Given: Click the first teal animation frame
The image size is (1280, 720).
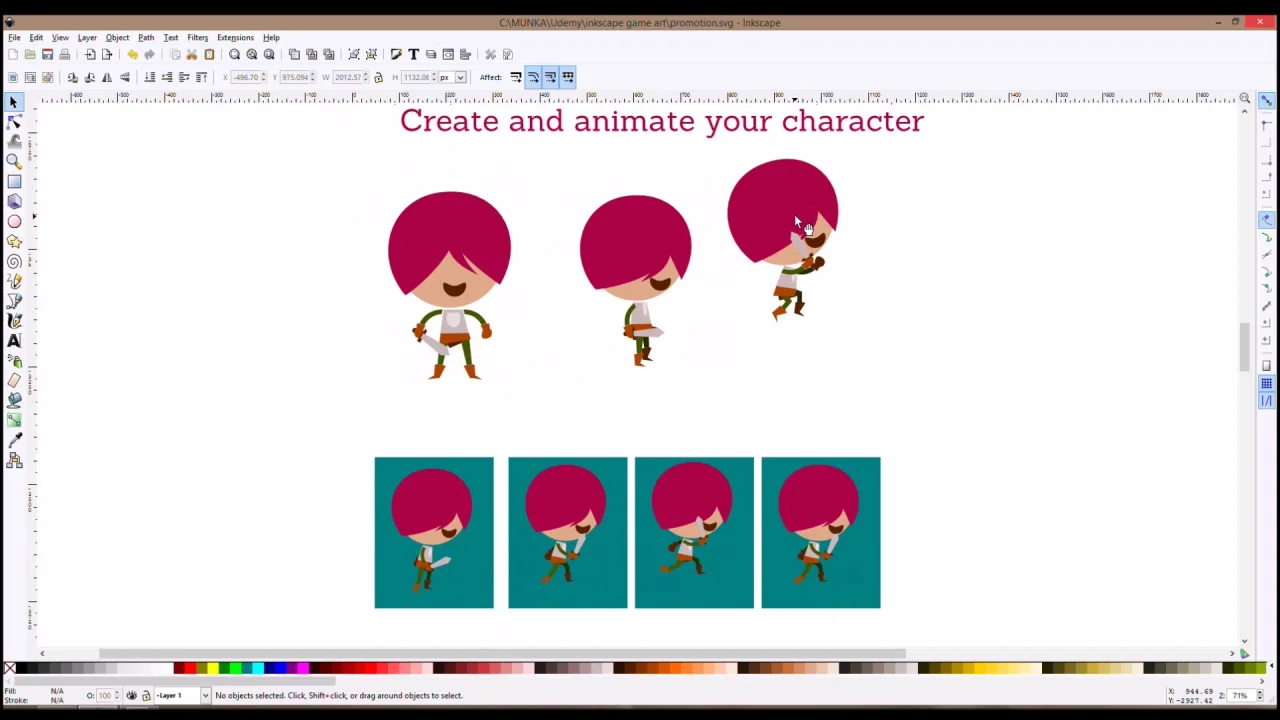Looking at the screenshot, I should pyautogui.click(x=434, y=533).
